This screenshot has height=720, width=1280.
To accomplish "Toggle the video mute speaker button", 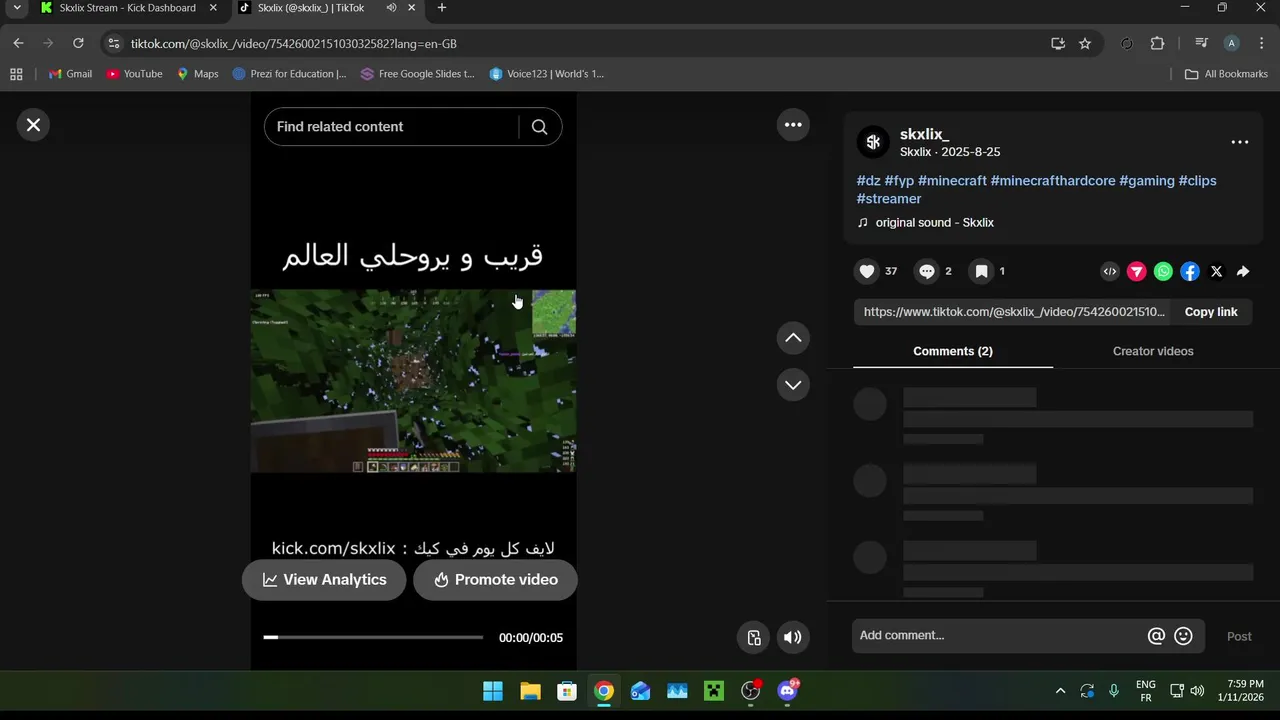I will [793, 637].
